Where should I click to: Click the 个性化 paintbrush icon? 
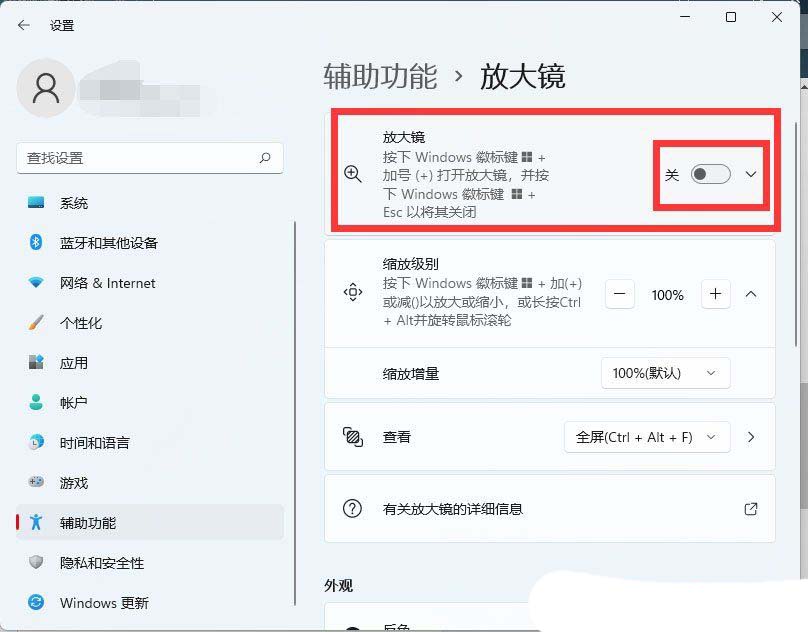pyautogui.click(x=36, y=323)
